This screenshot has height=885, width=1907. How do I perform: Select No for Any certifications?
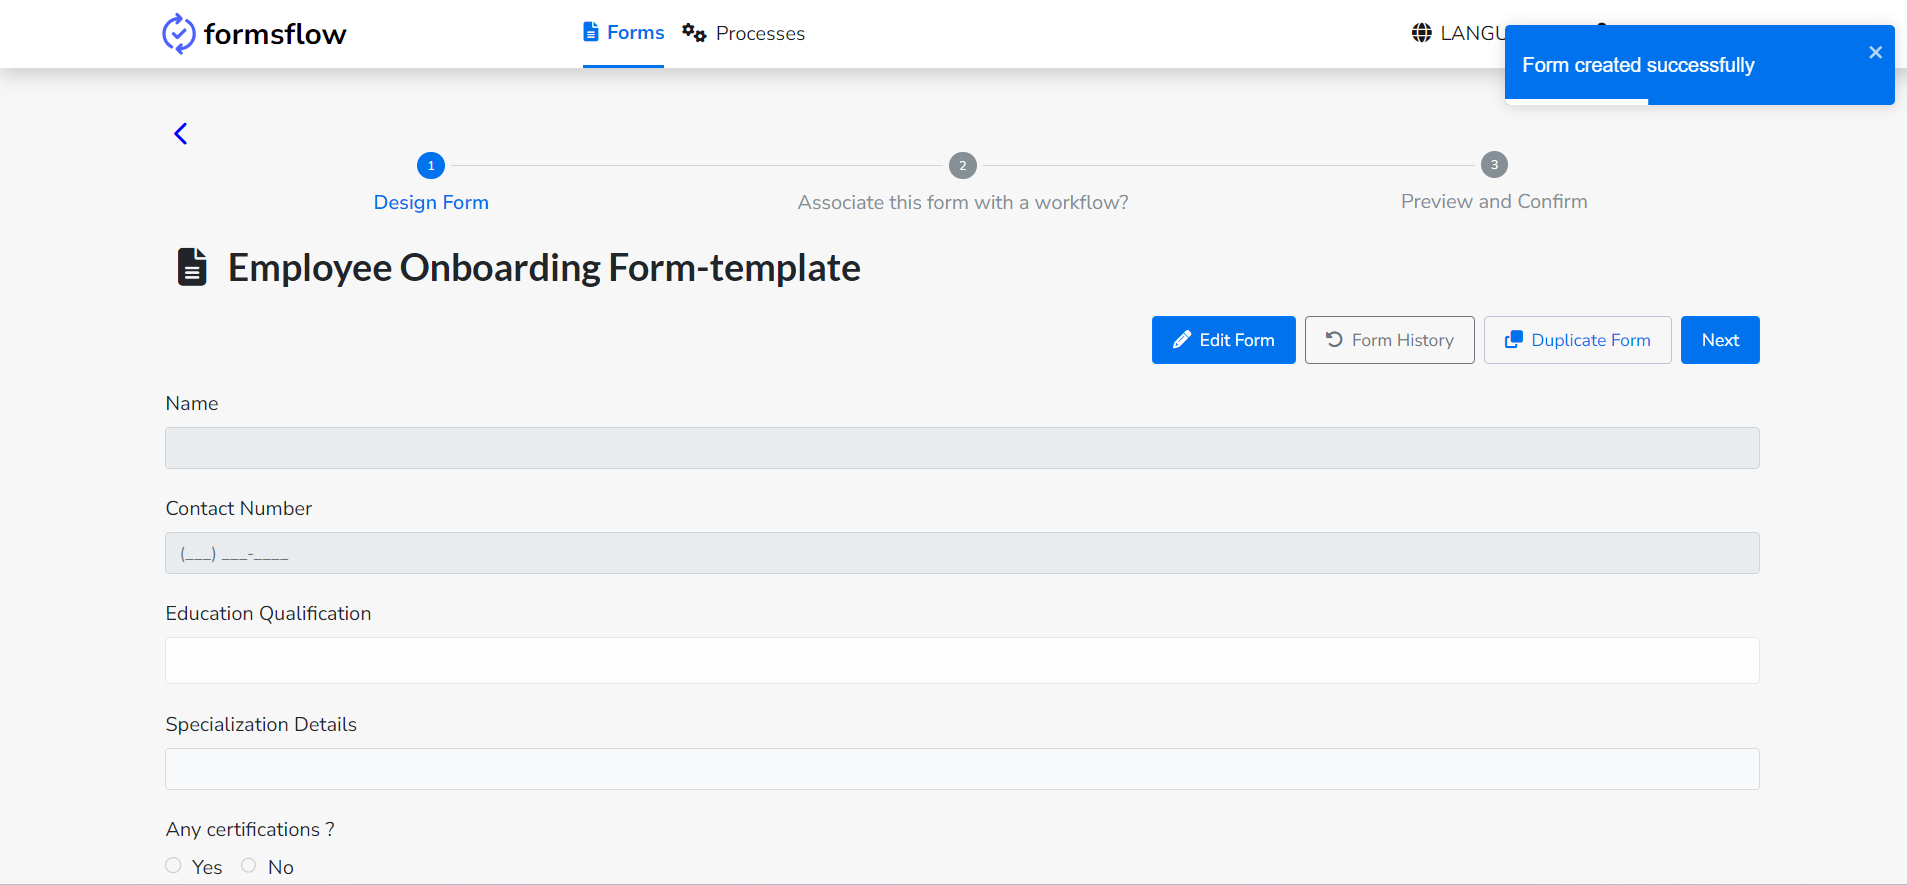[249, 866]
